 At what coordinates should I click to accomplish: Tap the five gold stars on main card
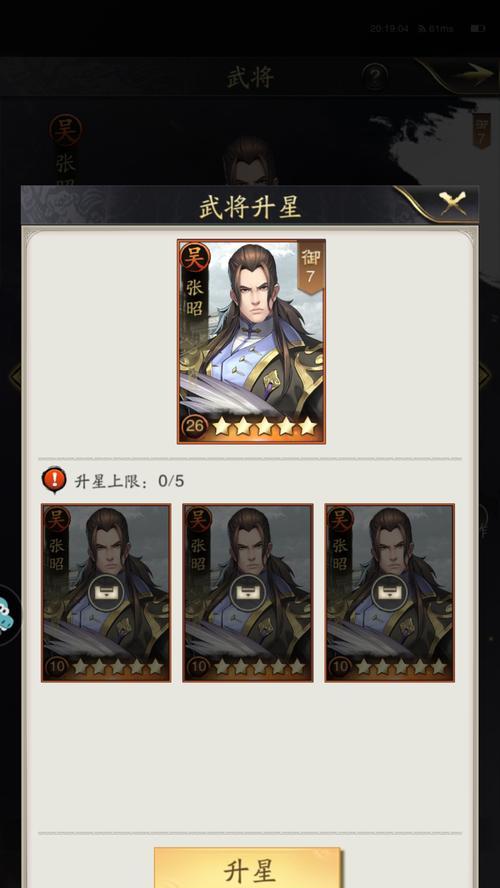[265, 426]
